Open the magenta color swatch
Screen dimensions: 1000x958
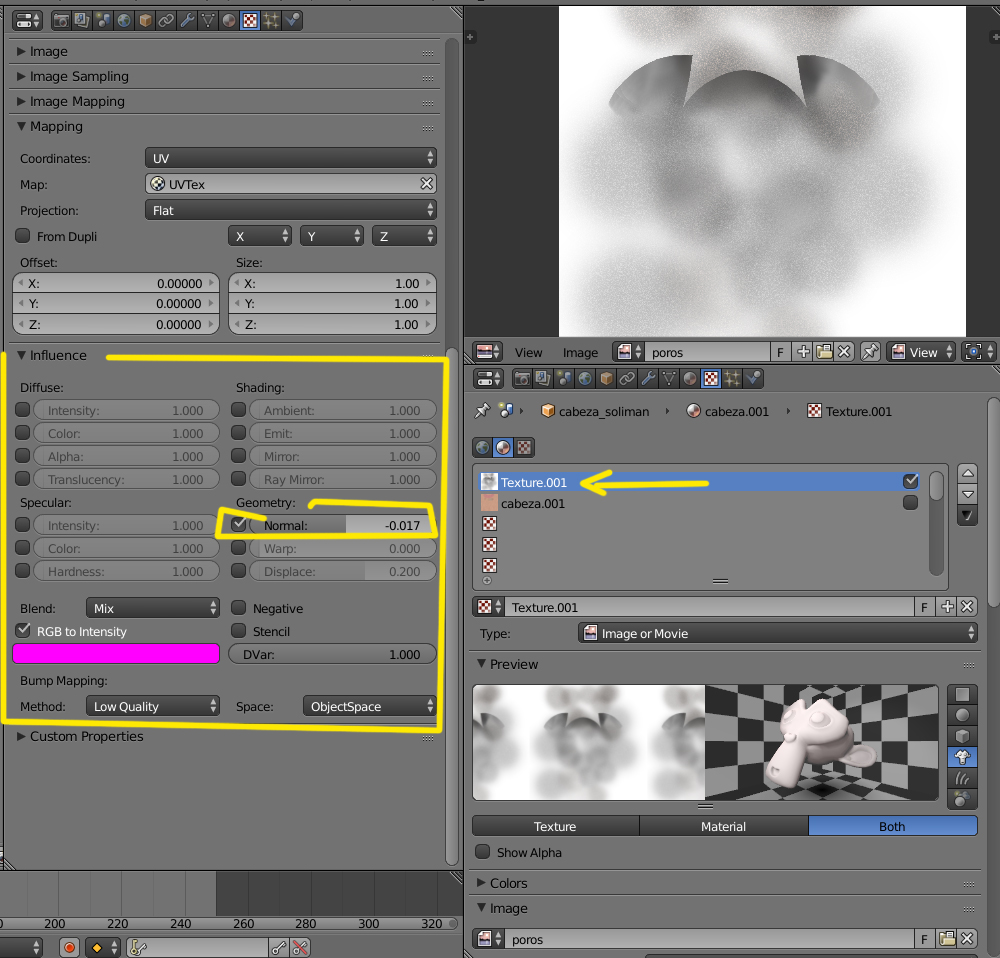point(116,654)
